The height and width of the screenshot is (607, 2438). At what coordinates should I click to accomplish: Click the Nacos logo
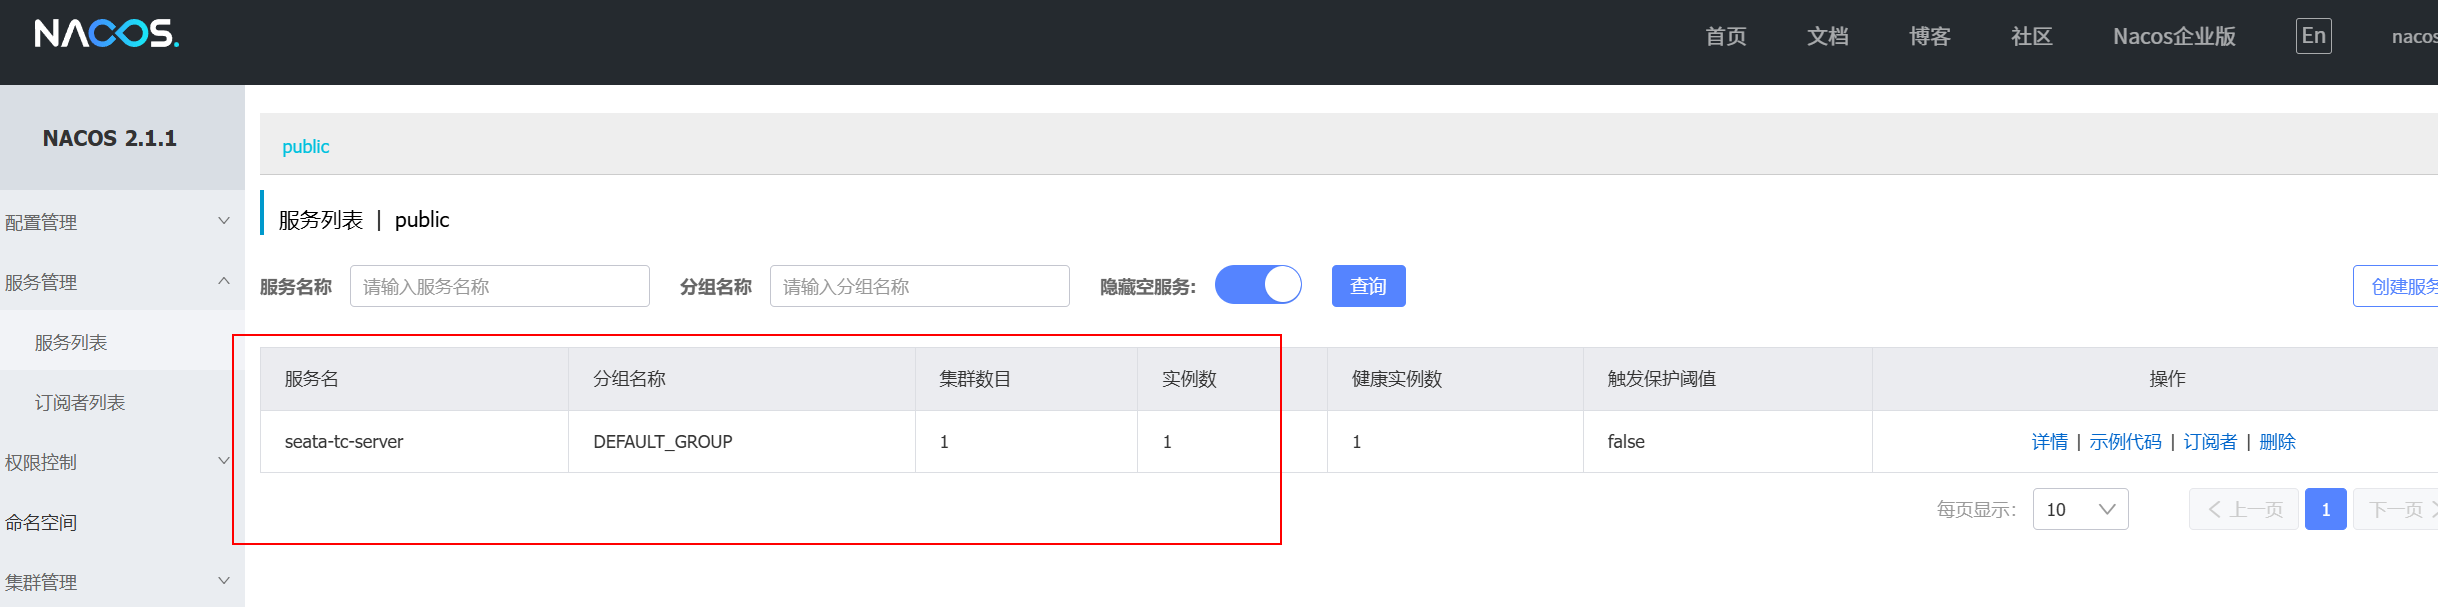click(x=106, y=34)
